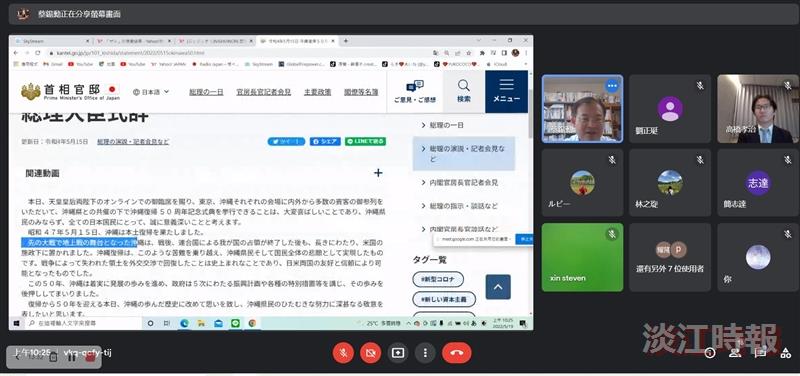This screenshot has height=376, width=800.
Task: Open meeting details info icon
Action: 709,353
